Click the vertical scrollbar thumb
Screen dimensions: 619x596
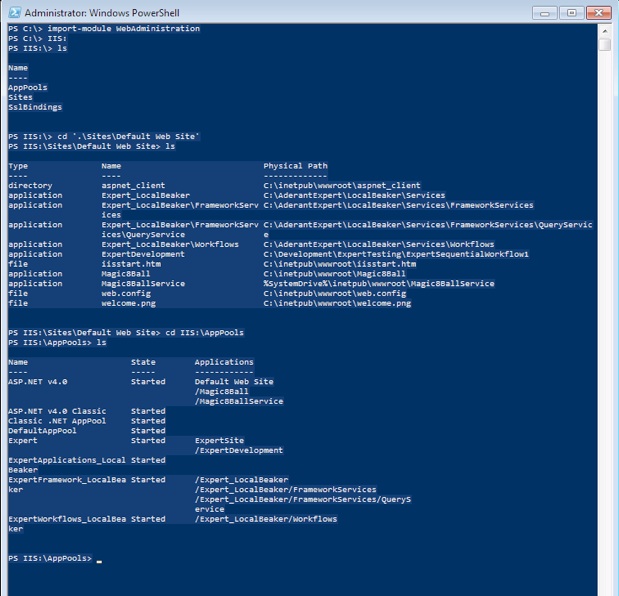click(605, 45)
